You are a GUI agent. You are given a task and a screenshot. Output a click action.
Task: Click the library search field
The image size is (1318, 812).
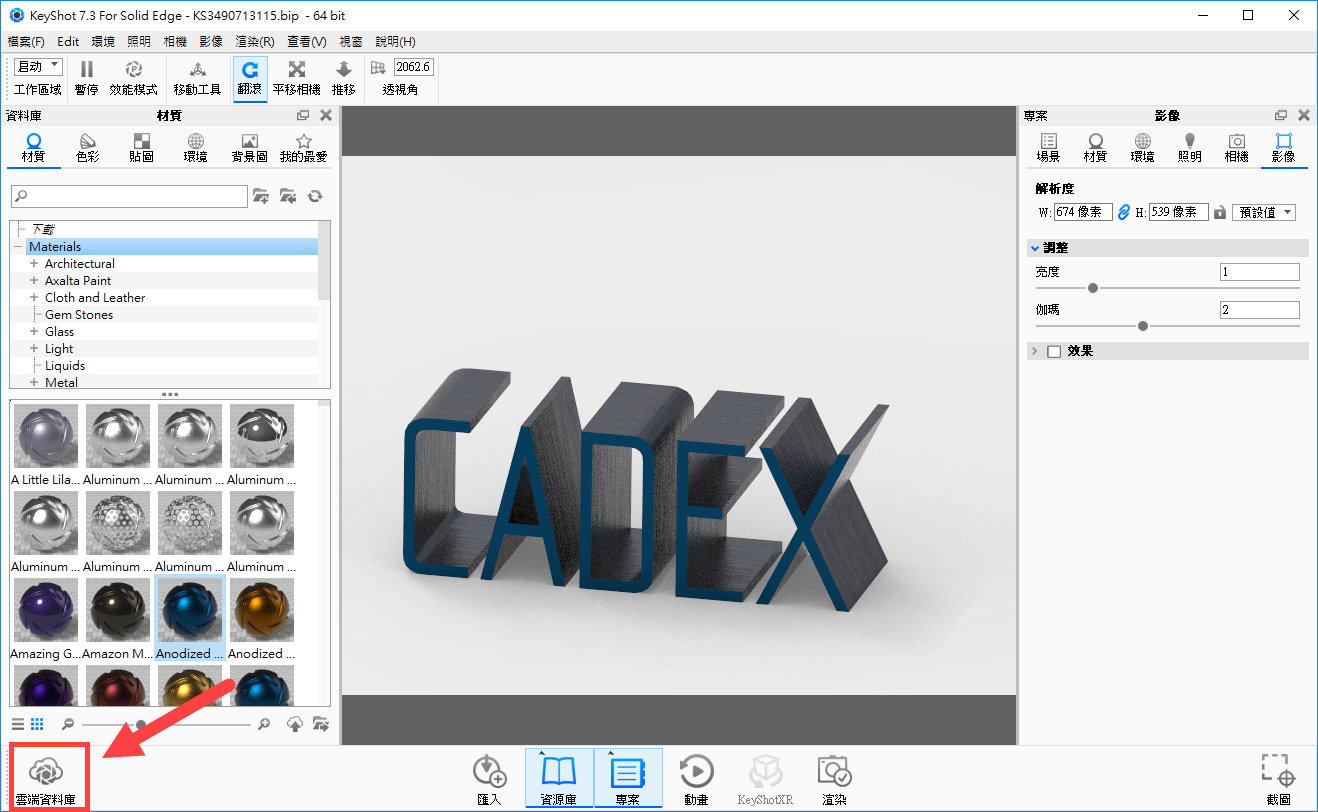click(x=129, y=196)
